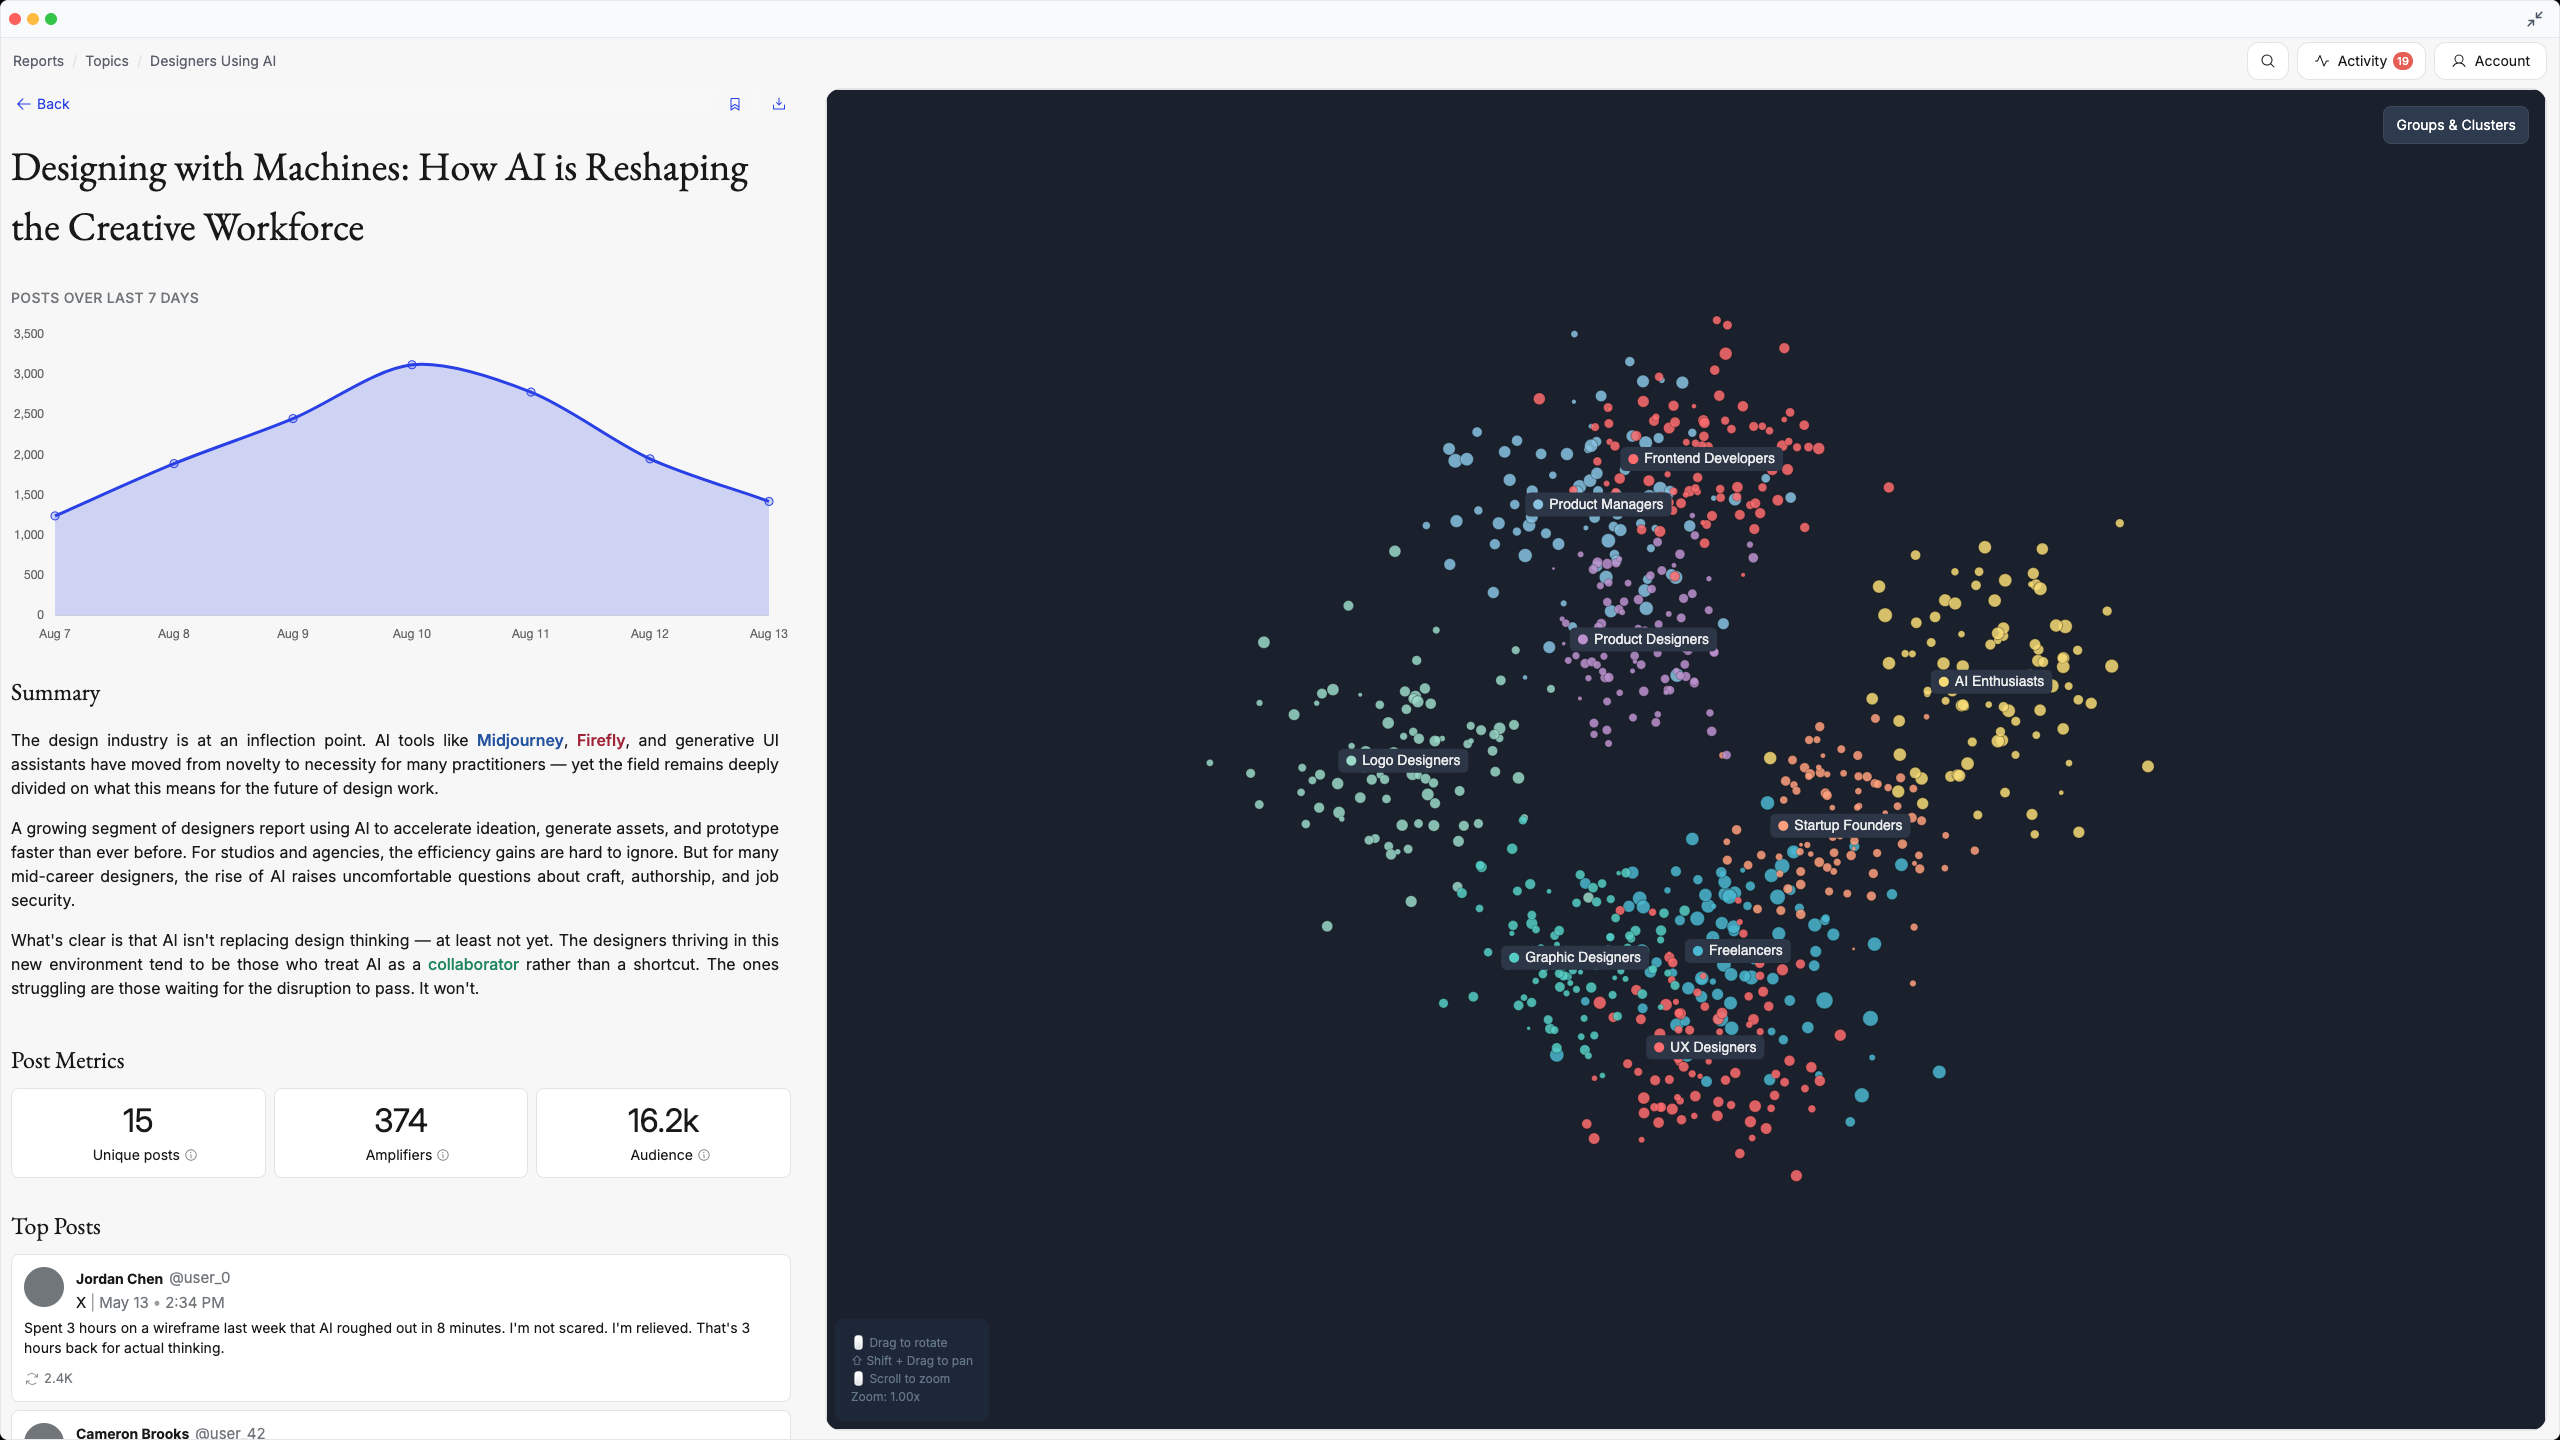Click the info icon beside Audience

704,1155
